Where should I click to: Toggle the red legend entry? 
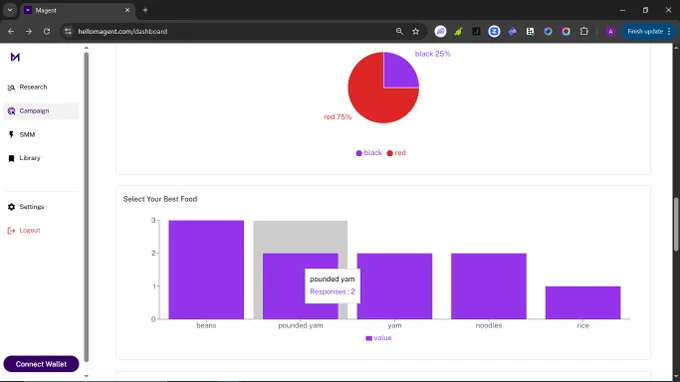coord(396,153)
